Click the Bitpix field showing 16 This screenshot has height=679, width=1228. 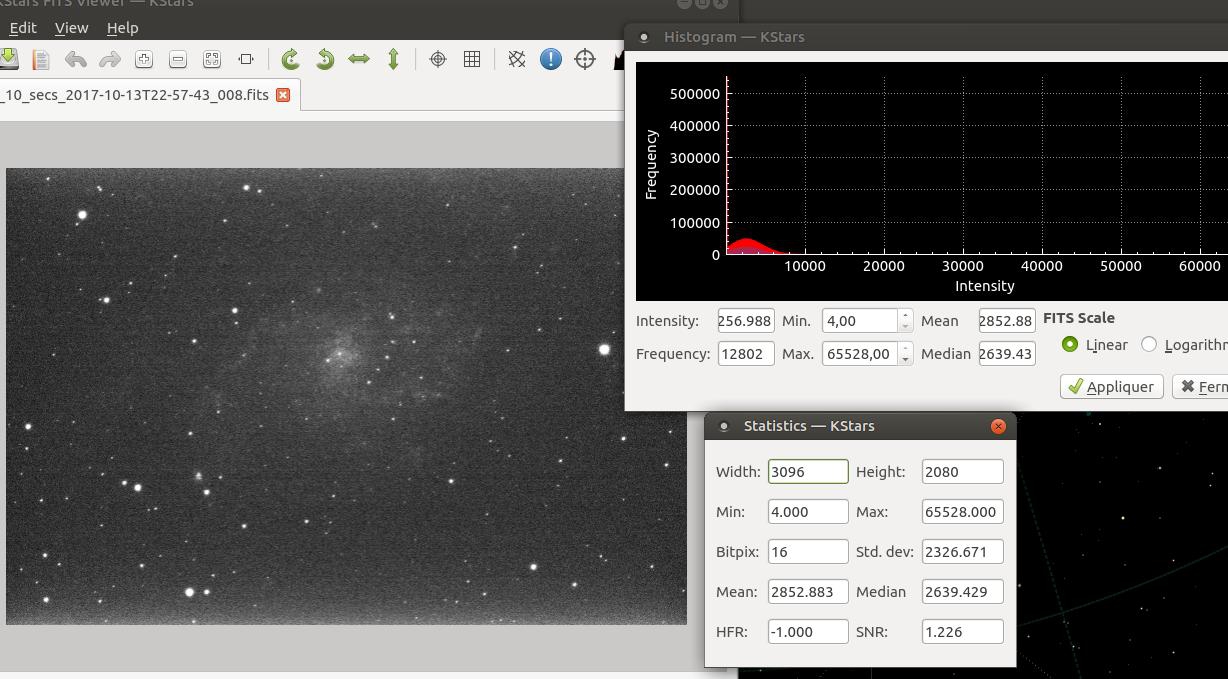coord(808,552)
